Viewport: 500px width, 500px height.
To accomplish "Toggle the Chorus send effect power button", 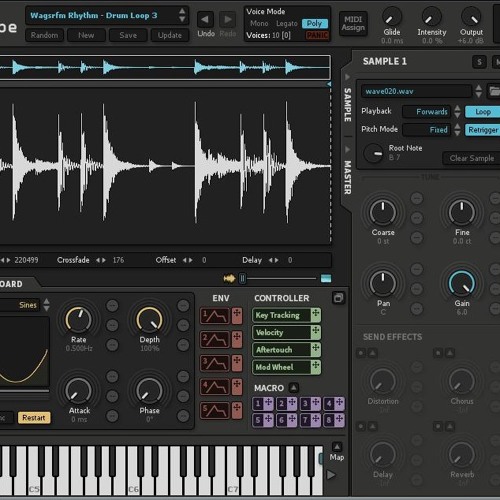I will 438,353.
